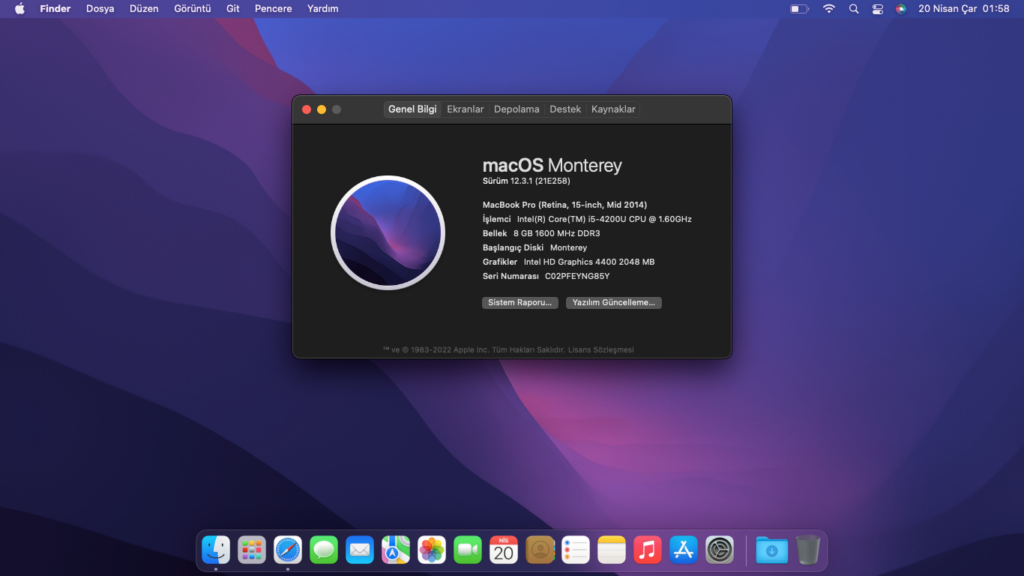The height and width of the screenshot is (576, 1024).
Task: Switch to the Destek tab
Action: 565,109
